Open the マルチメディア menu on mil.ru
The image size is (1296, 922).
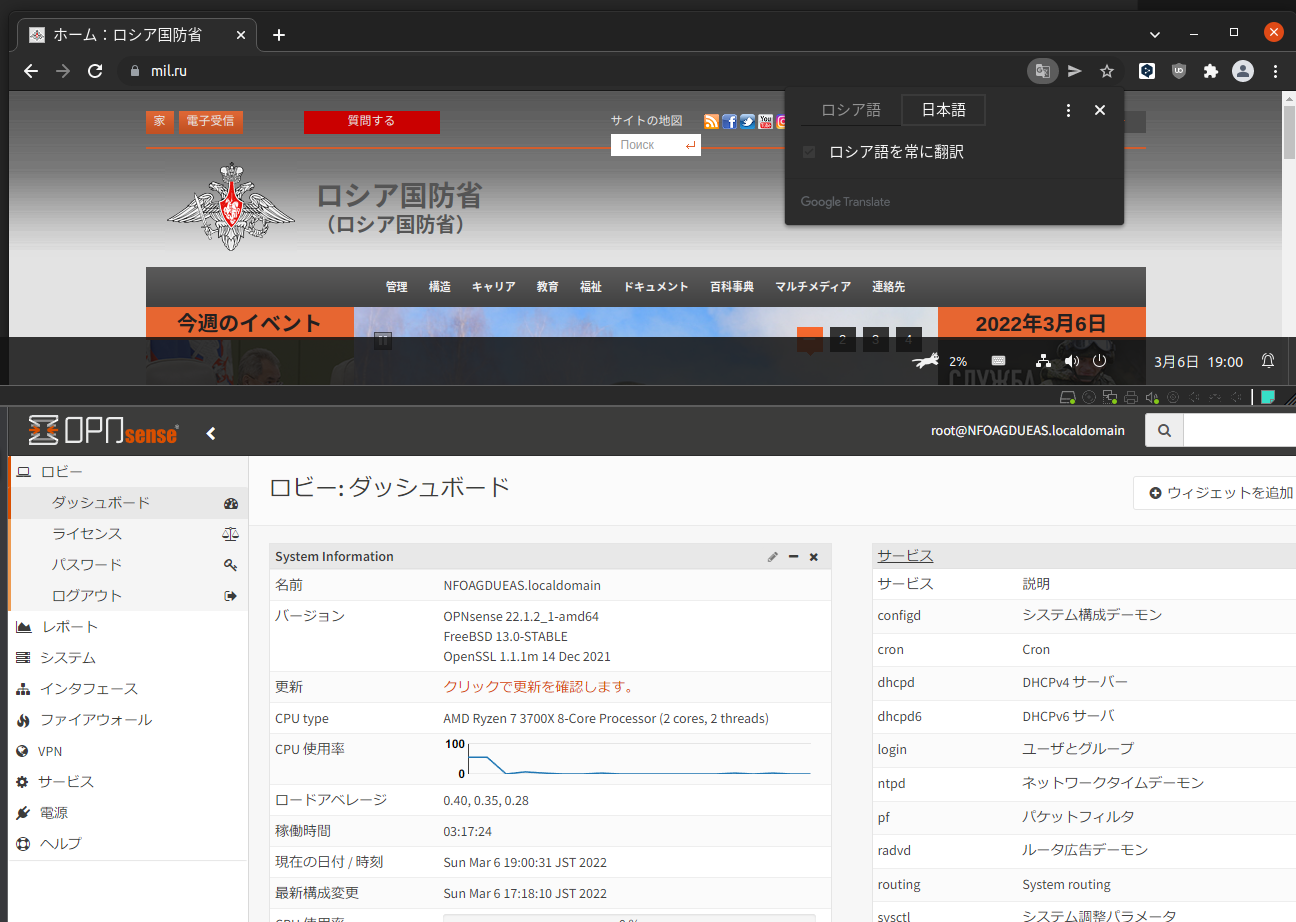pyautogui.click(x=813, y=287)
